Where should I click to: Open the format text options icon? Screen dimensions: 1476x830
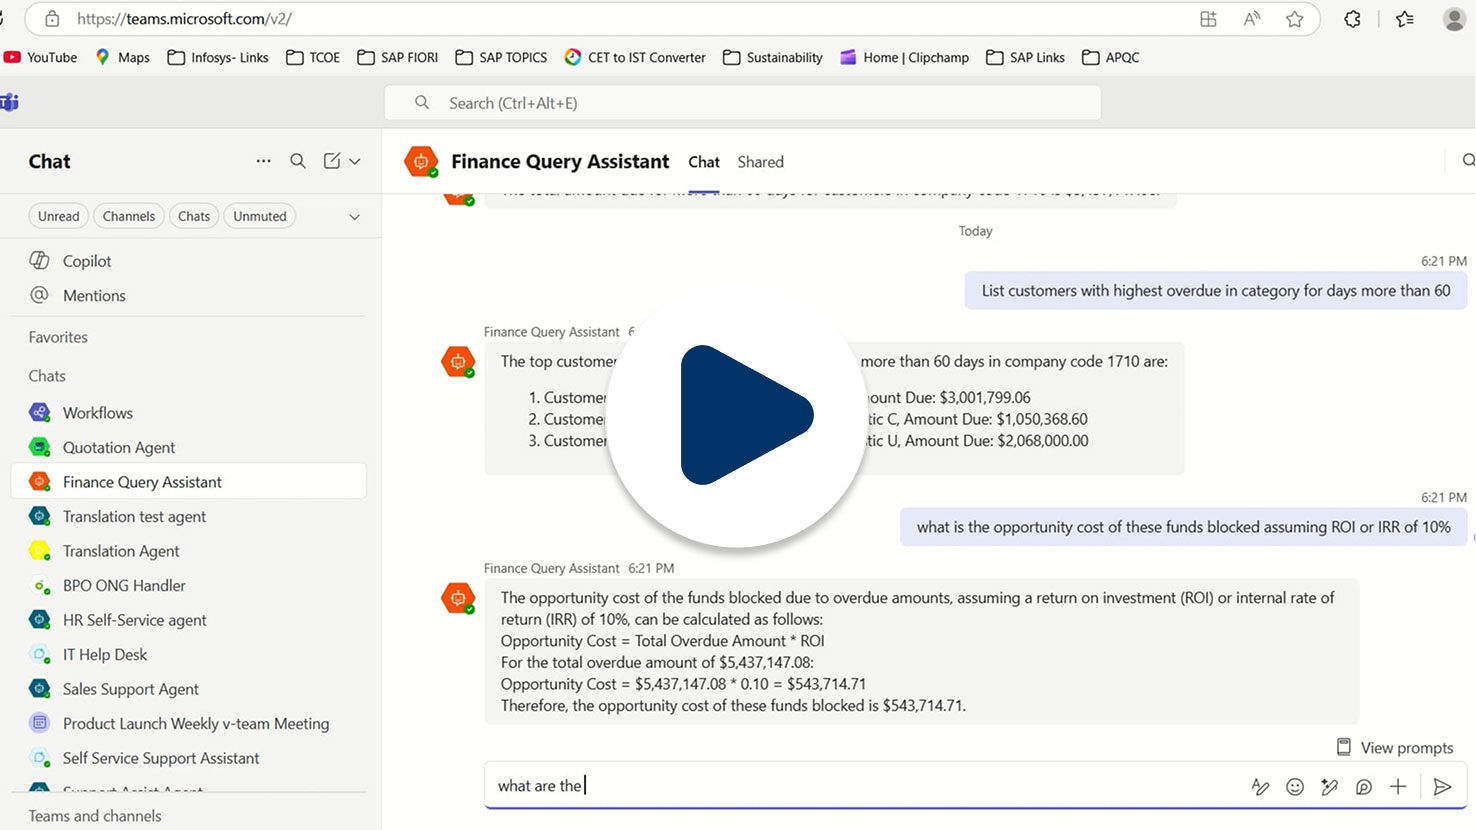(x=1260, y=787)
